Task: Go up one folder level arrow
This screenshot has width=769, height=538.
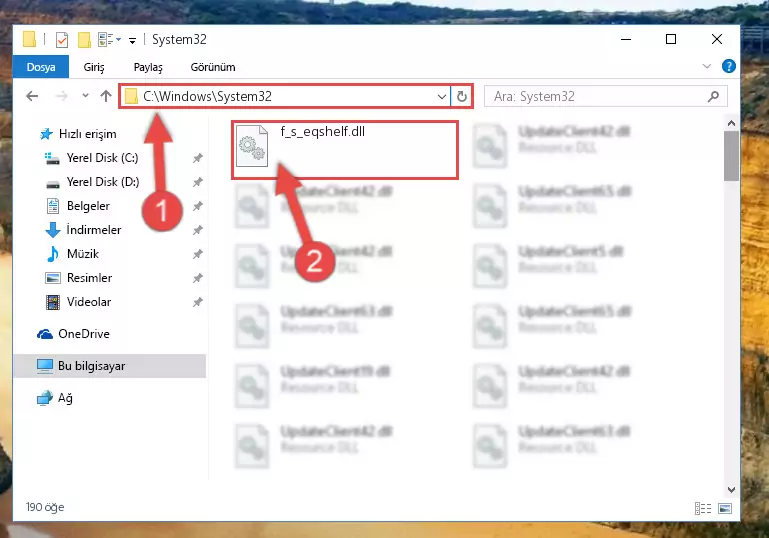Action: pyautogui.click(x=106, y=96)
